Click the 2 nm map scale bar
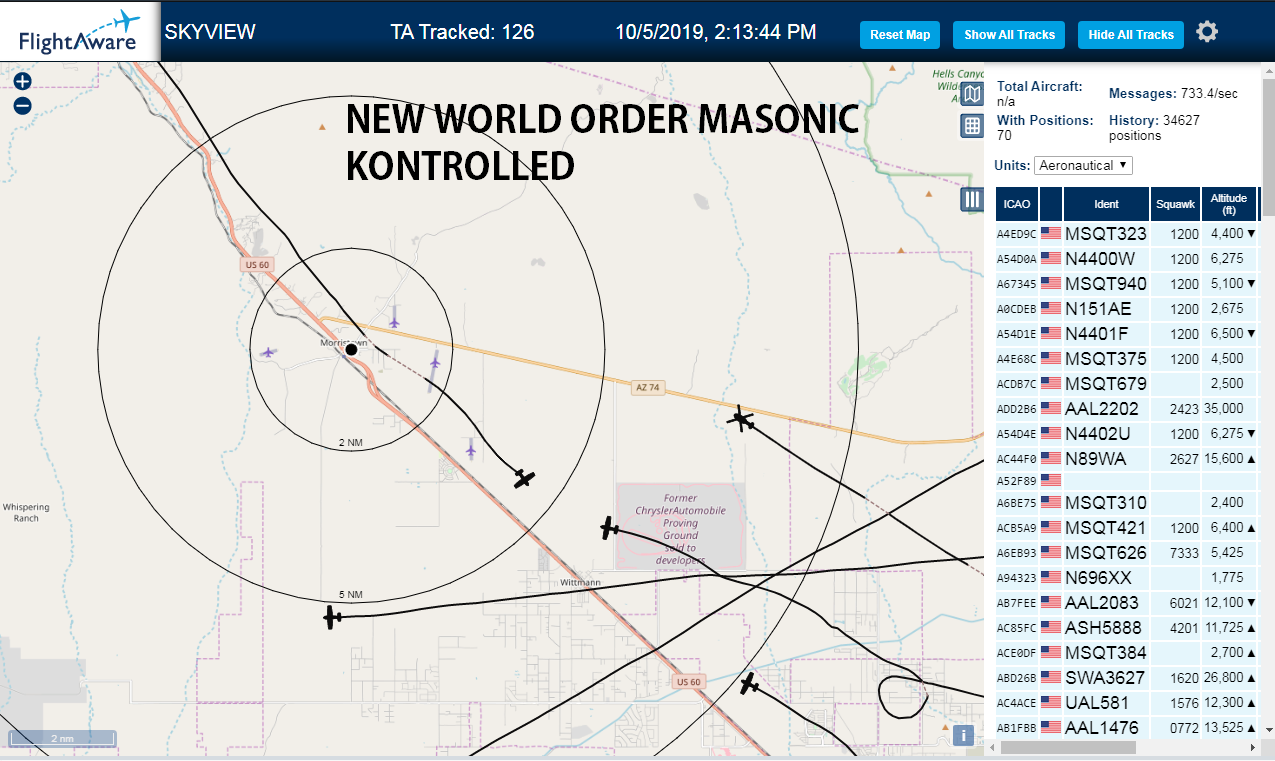 (62, 739)
